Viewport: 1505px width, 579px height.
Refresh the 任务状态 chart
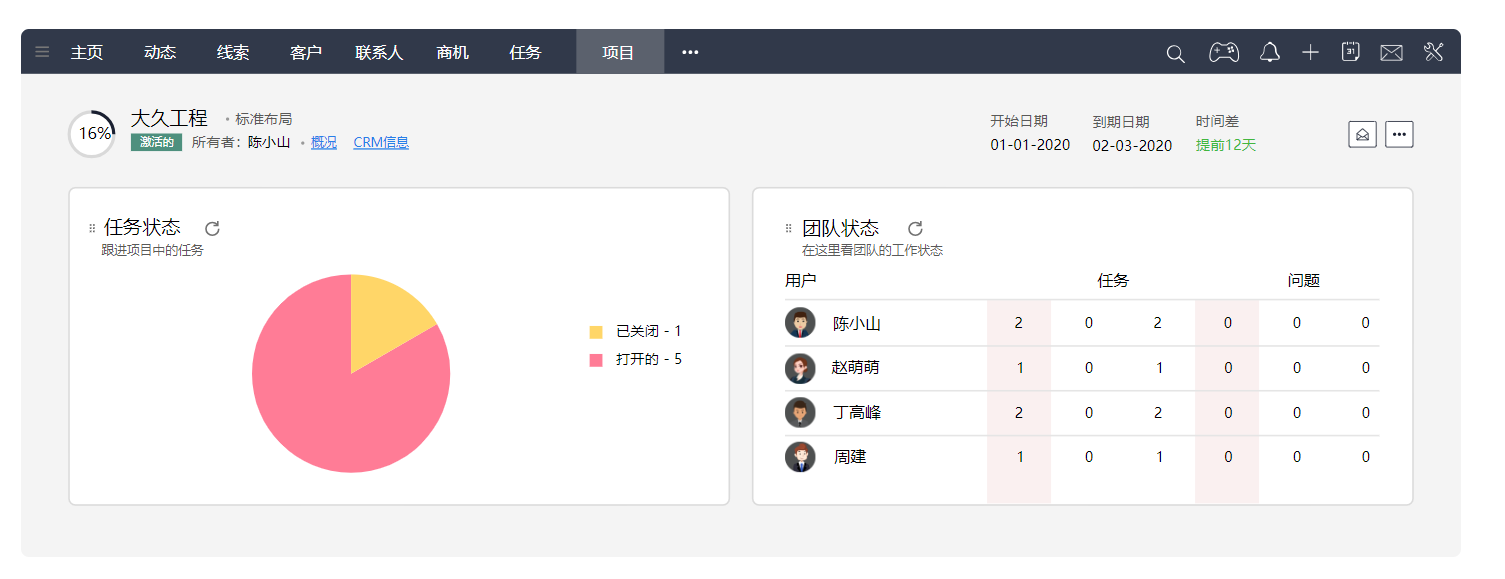[x=212, y=229]
